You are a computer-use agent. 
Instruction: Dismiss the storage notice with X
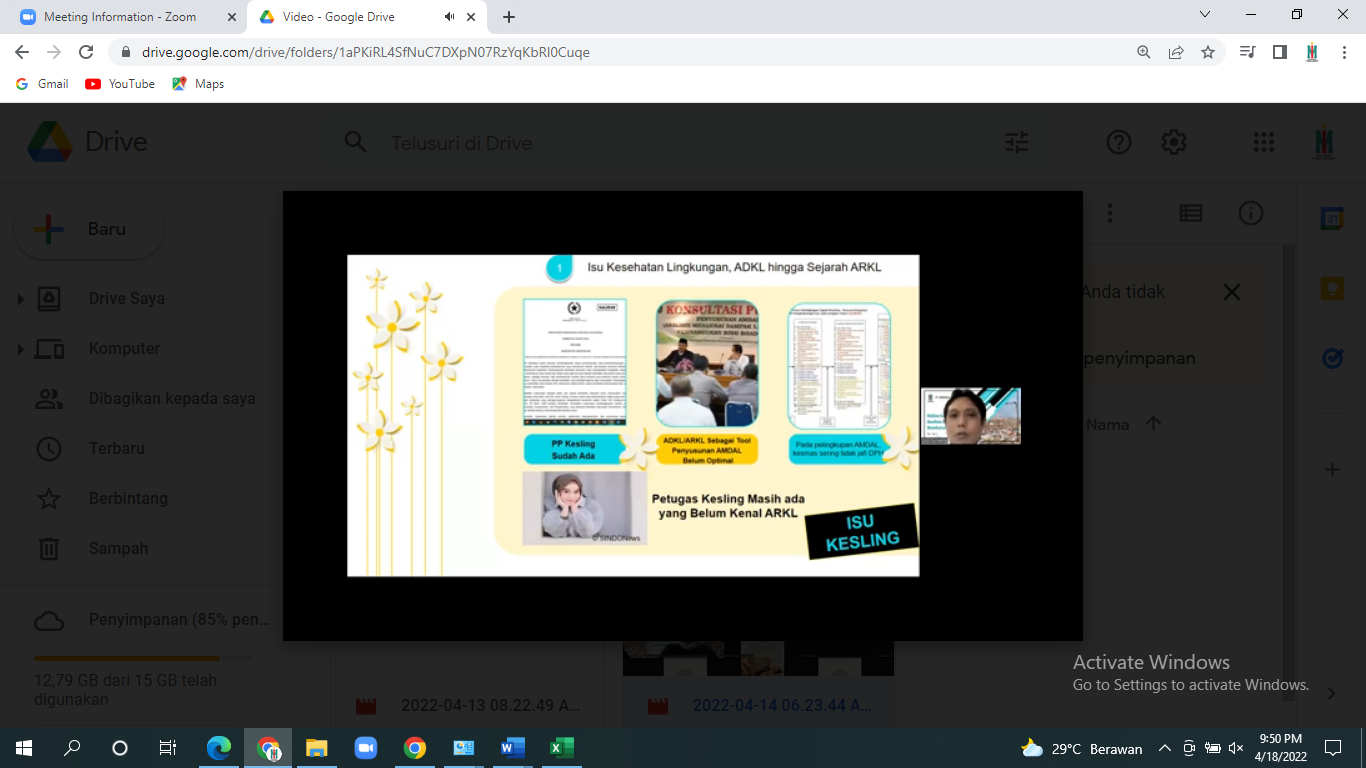[x=1232, y=292]
